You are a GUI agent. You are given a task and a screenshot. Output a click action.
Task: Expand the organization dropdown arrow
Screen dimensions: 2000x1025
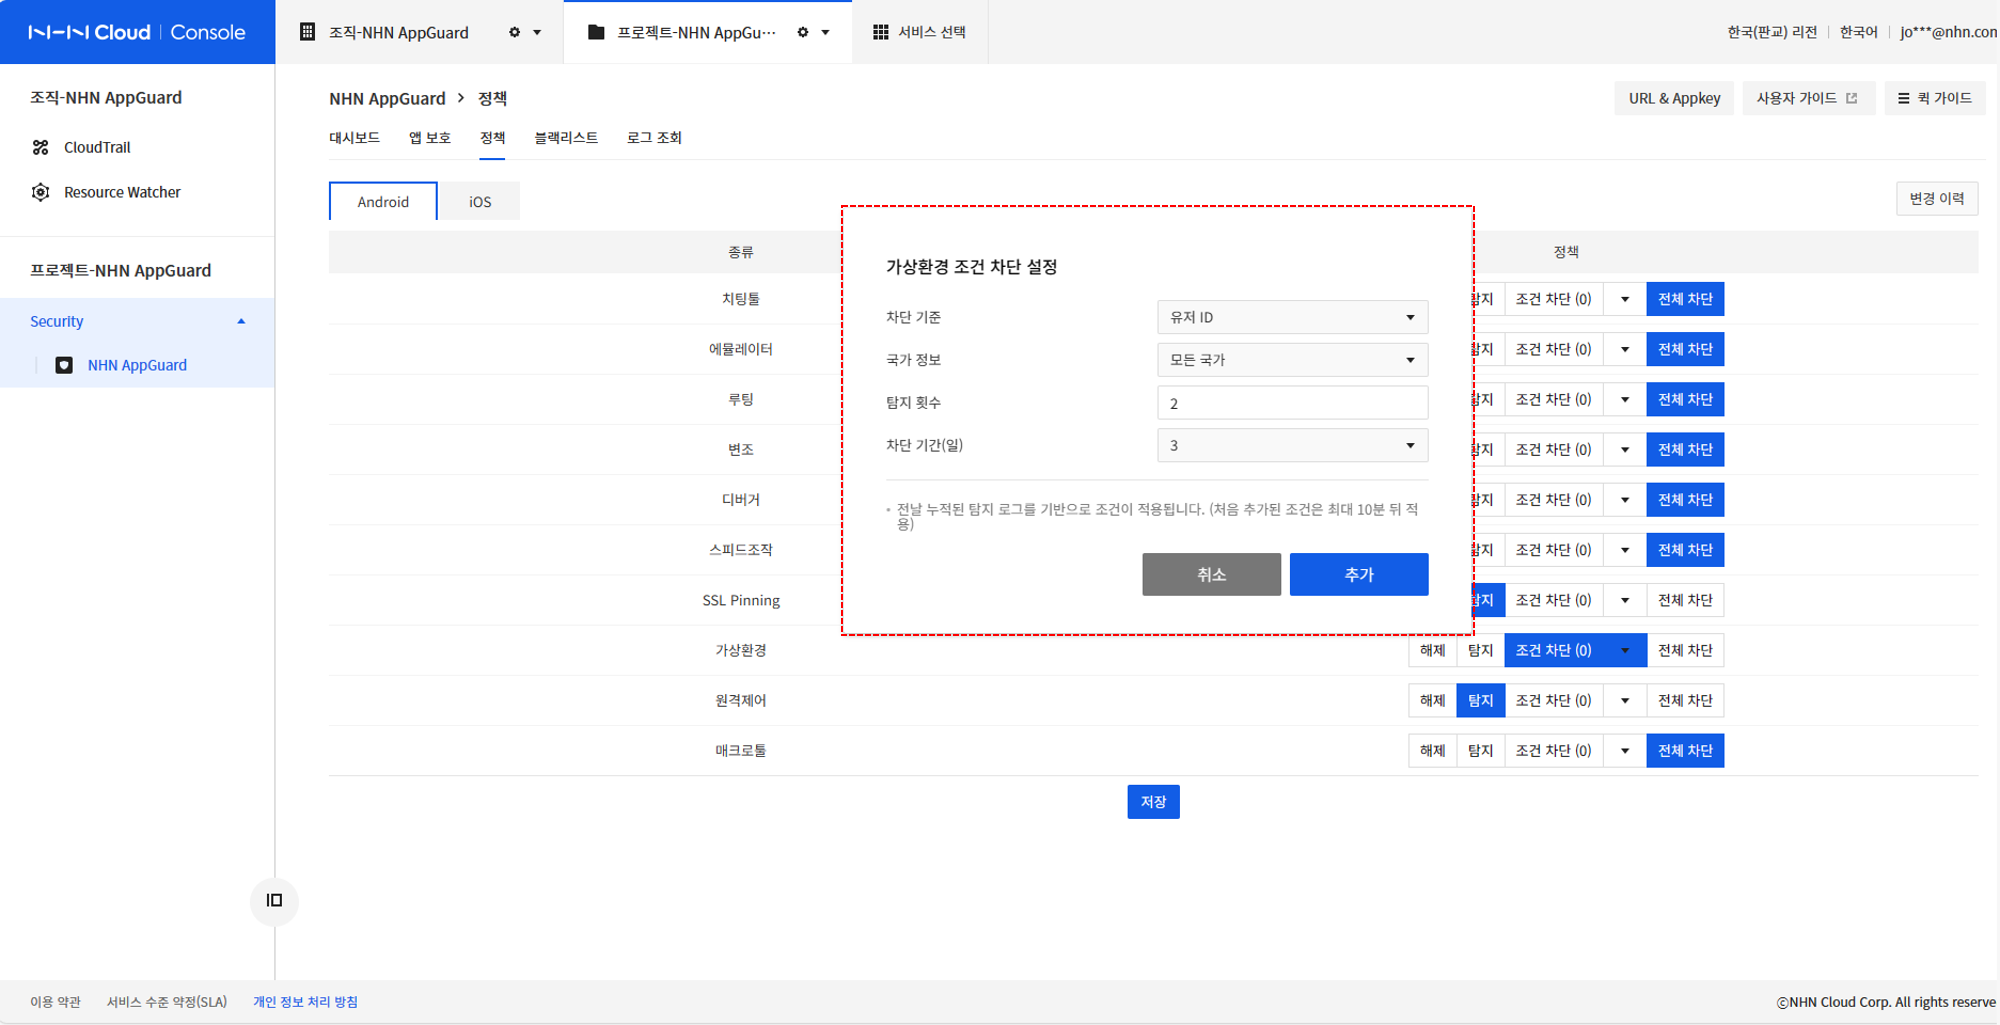click(538, 32)
